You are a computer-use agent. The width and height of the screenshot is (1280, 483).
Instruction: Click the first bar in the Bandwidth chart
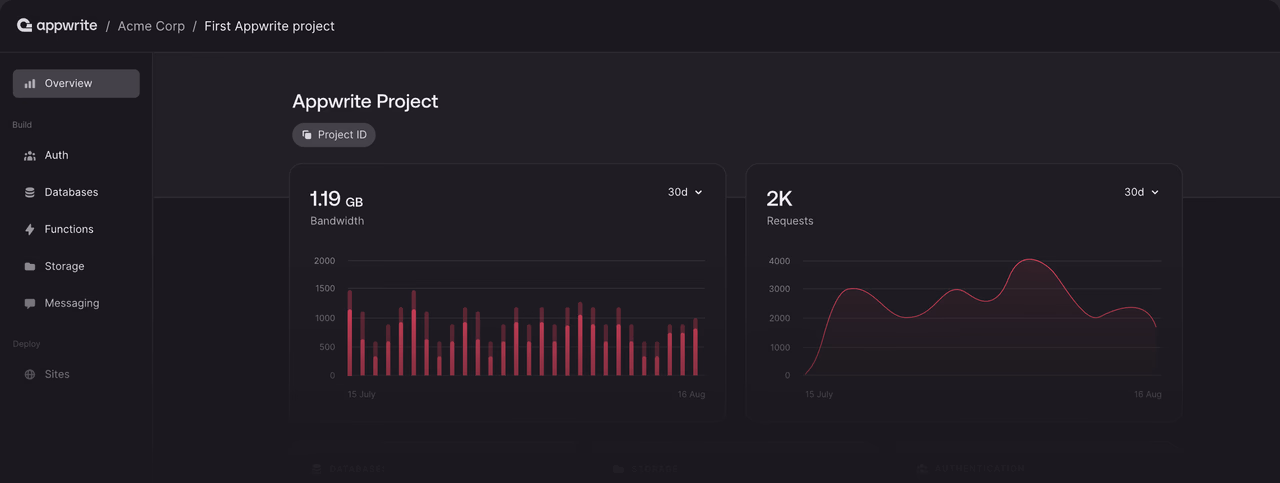tap(349, 333)
